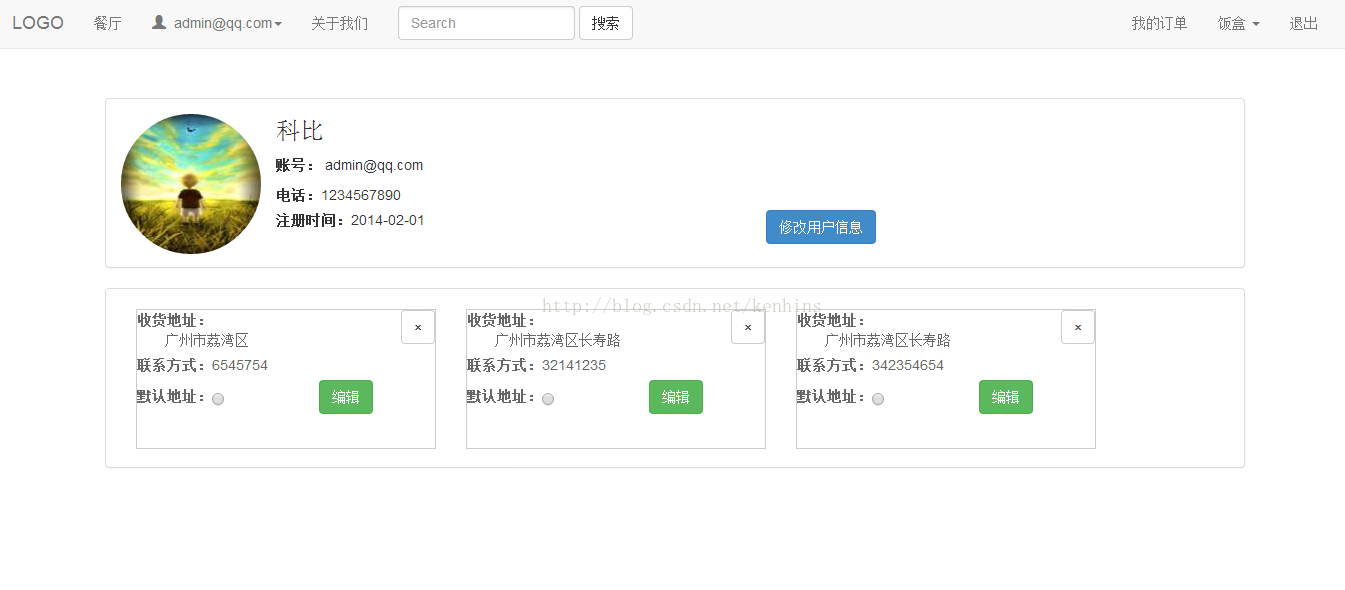Click address text 广州市荔湾区 in first card
Viewport: 1345px width, 590px height.
[x=207, y=340]
